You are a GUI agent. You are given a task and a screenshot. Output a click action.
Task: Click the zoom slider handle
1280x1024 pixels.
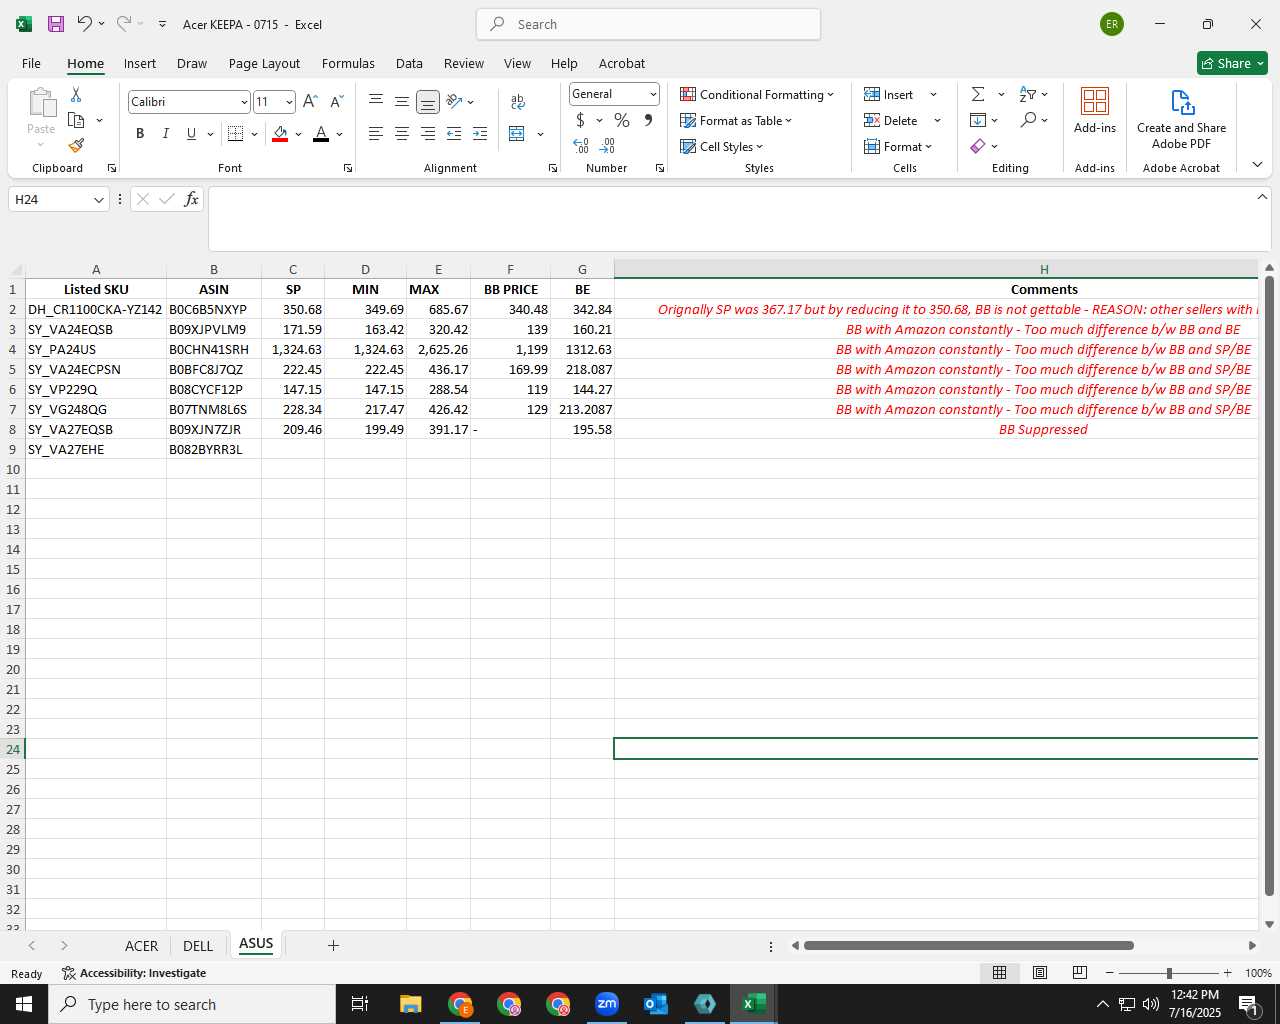point(1168,973)
